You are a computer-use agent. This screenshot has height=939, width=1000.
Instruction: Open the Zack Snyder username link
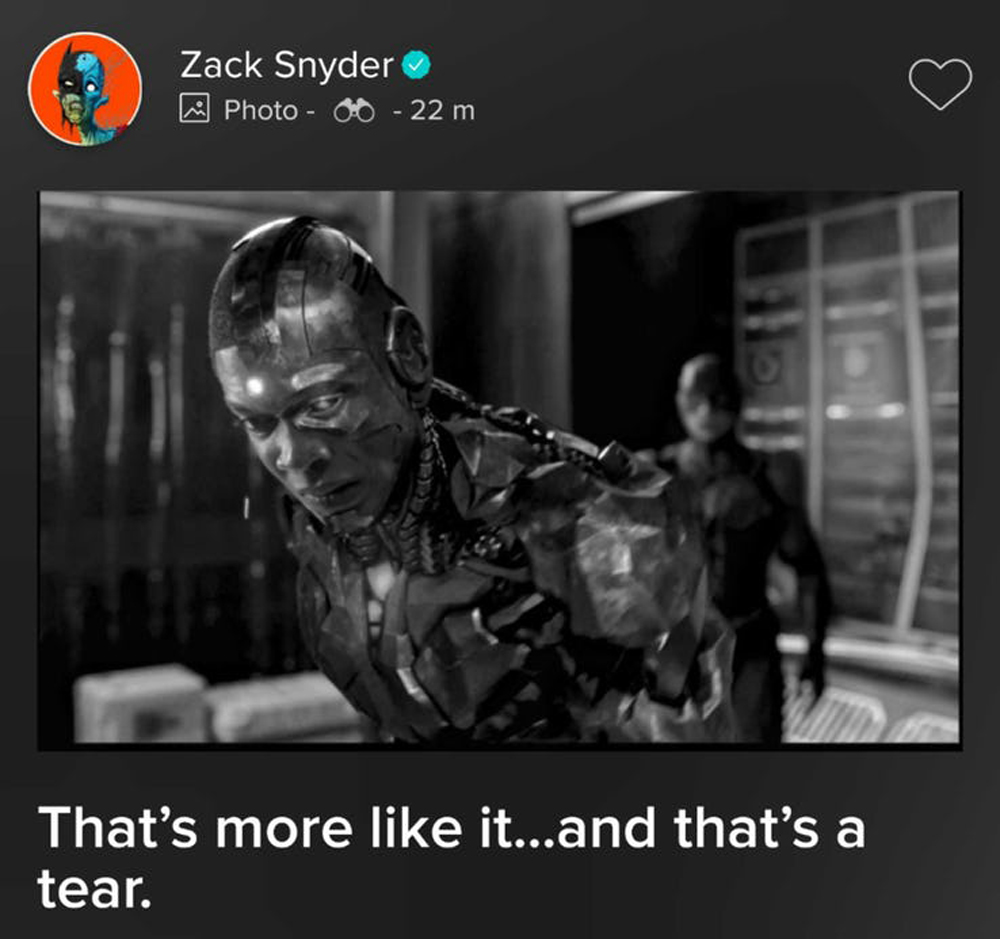(x=286, y=65)
